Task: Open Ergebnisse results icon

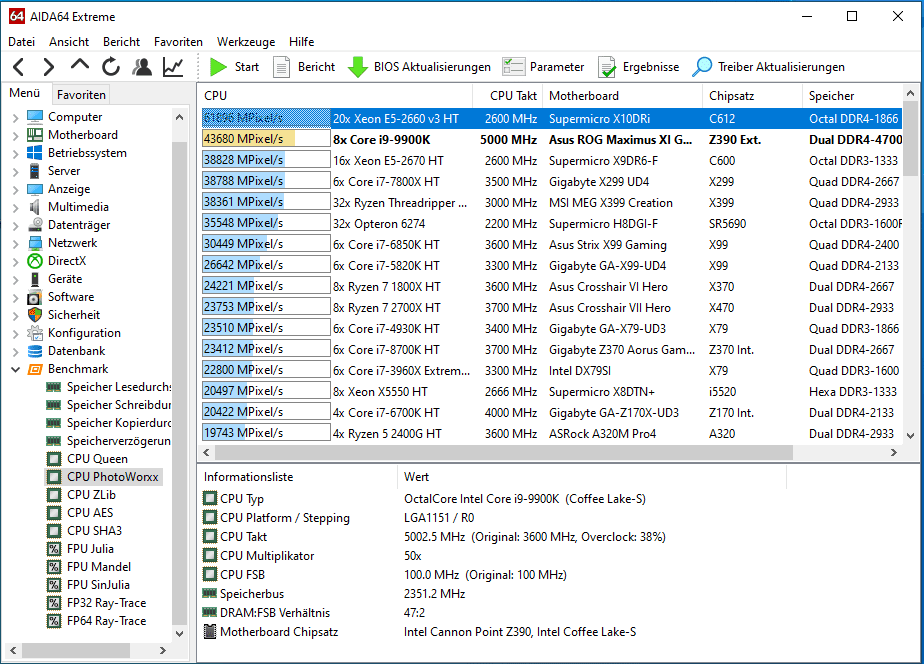Action: [x=606, y=67]
